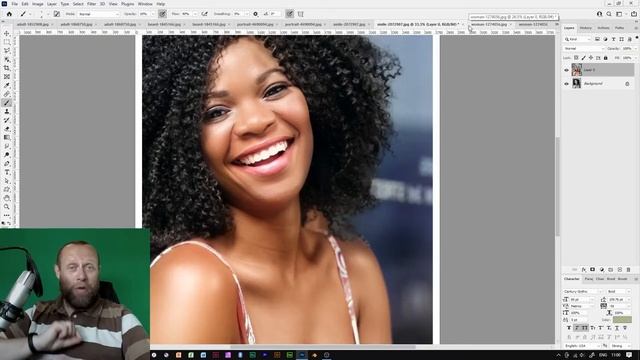Select the Crop tool
The width and height of the screenshot is (640, 360).
click(7, 68)
